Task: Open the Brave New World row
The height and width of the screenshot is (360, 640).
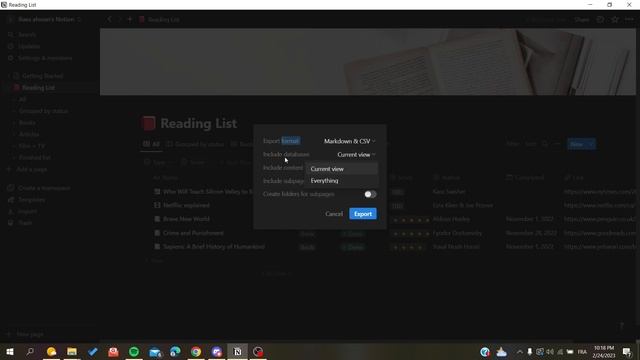Action: click(x=186, y=219)
